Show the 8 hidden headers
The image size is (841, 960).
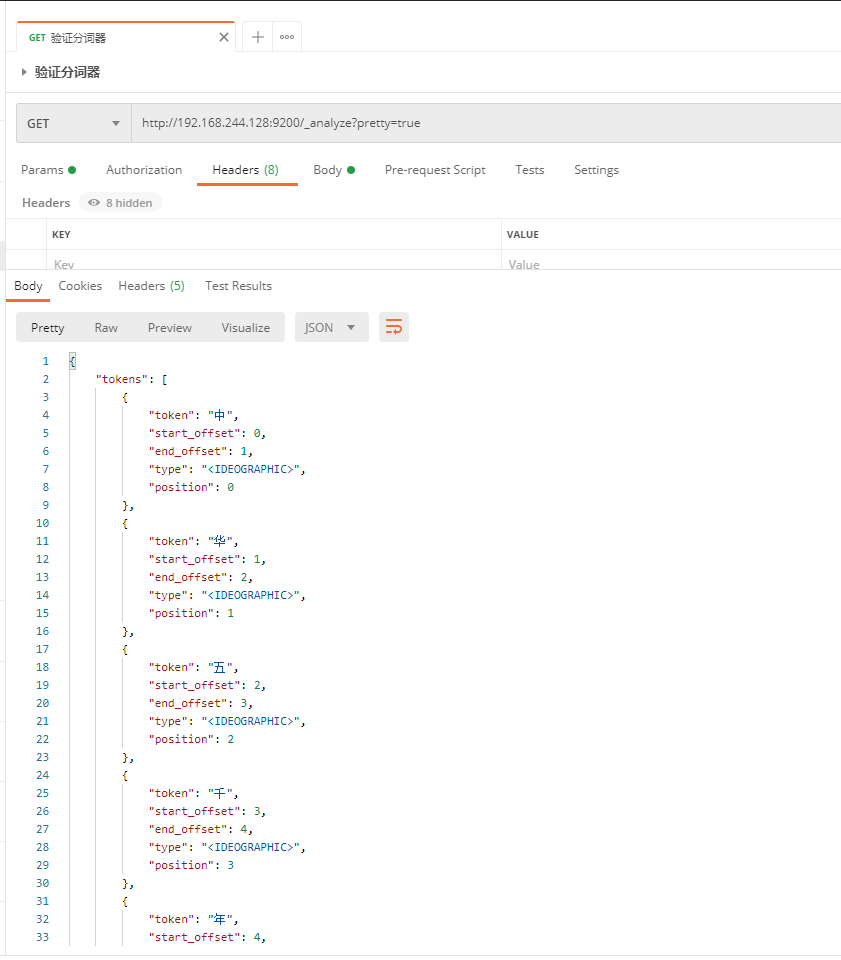pos(121,203)
